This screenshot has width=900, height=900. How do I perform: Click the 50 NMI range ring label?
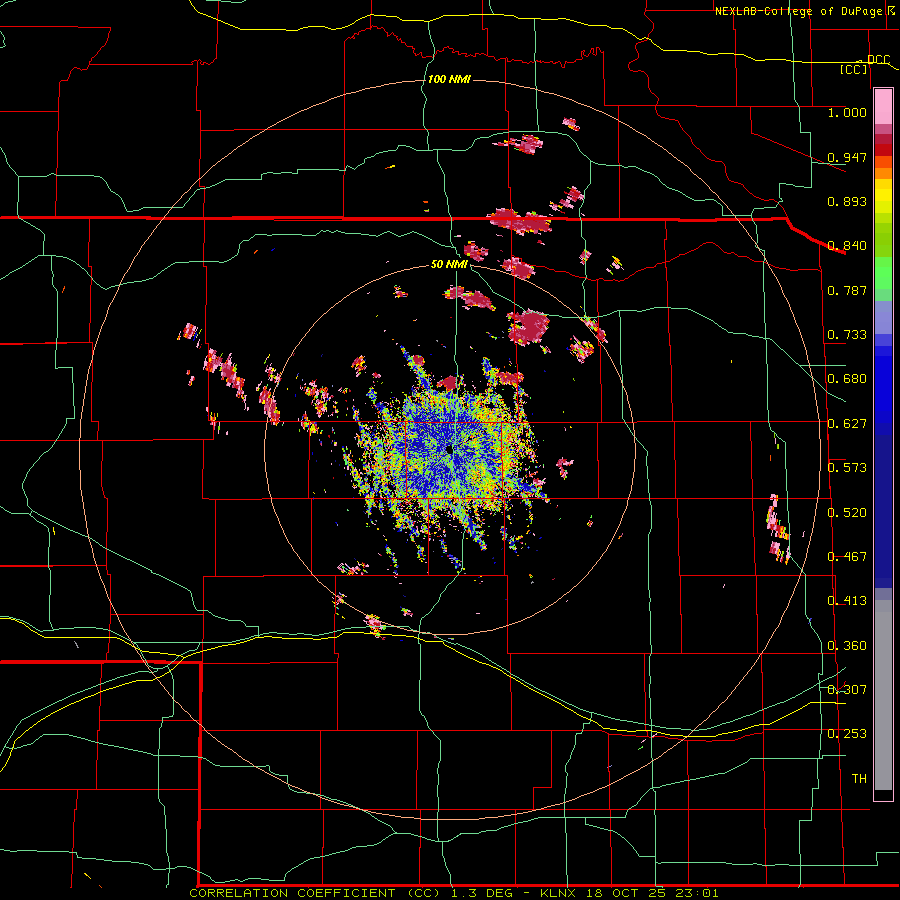(x=449, y=264)
